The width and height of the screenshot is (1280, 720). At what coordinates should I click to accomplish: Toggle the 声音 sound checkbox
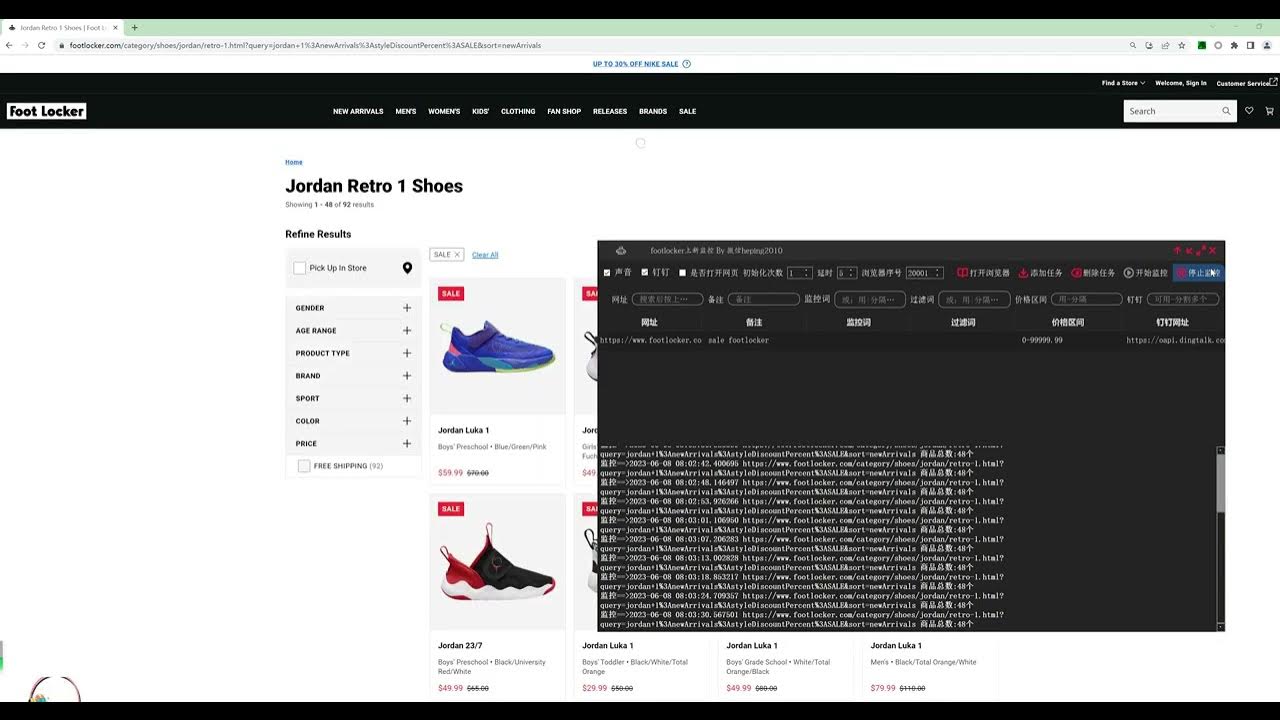pyautogui.click(x=607, y=273)
